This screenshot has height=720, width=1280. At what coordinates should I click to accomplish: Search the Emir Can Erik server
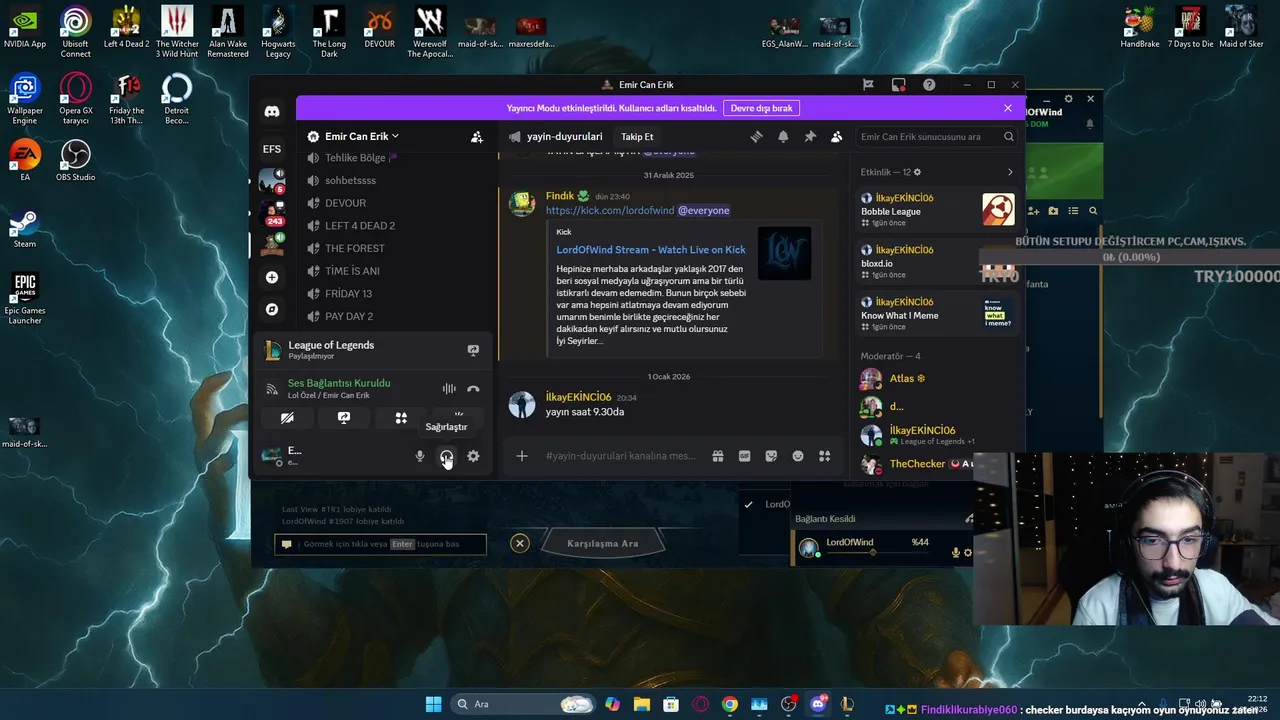click(937, 137)
